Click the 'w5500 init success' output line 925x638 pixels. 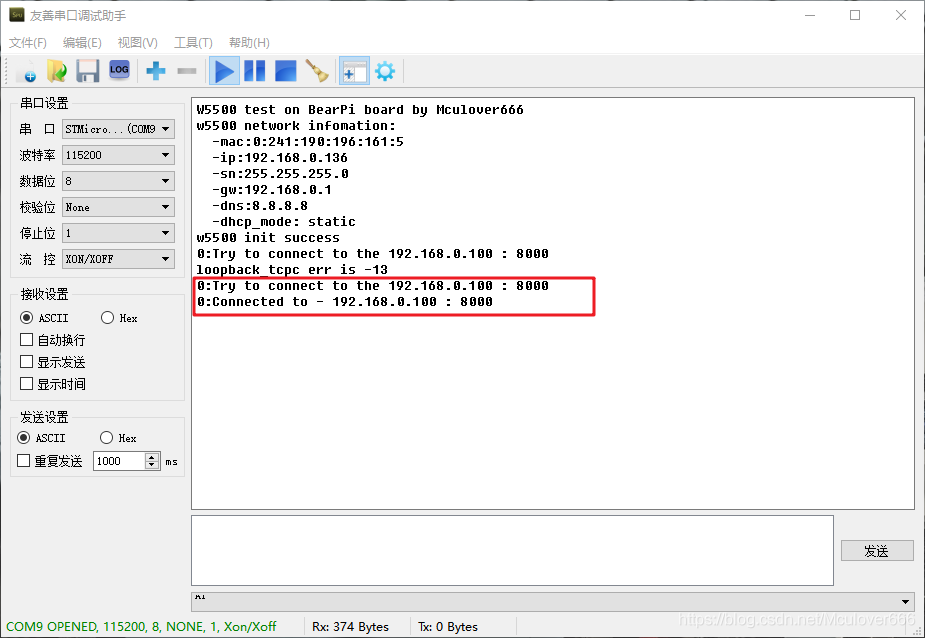tap(268, 238)
